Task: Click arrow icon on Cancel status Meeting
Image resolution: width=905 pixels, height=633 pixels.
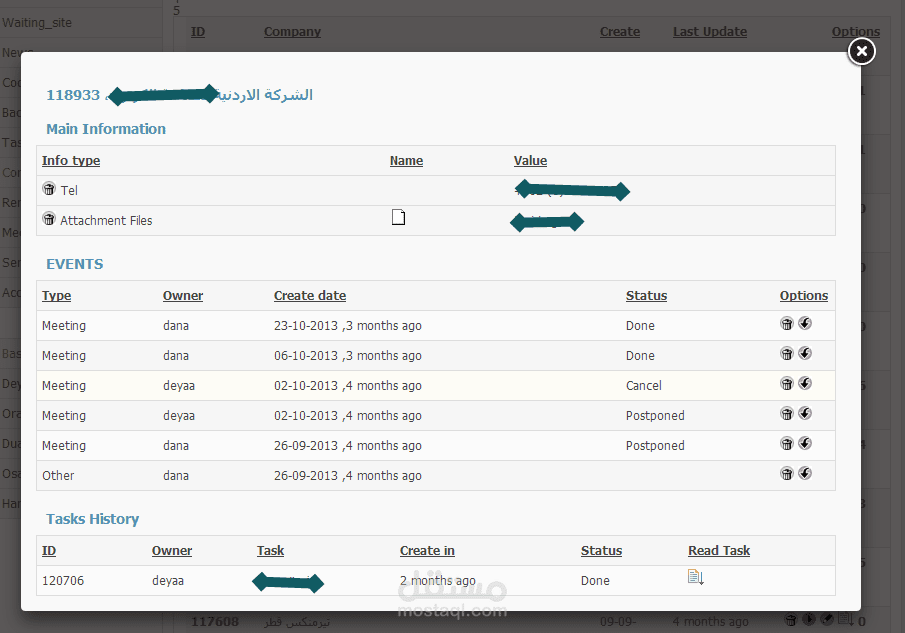Action: pyautogui.click(x=805, y=383)
